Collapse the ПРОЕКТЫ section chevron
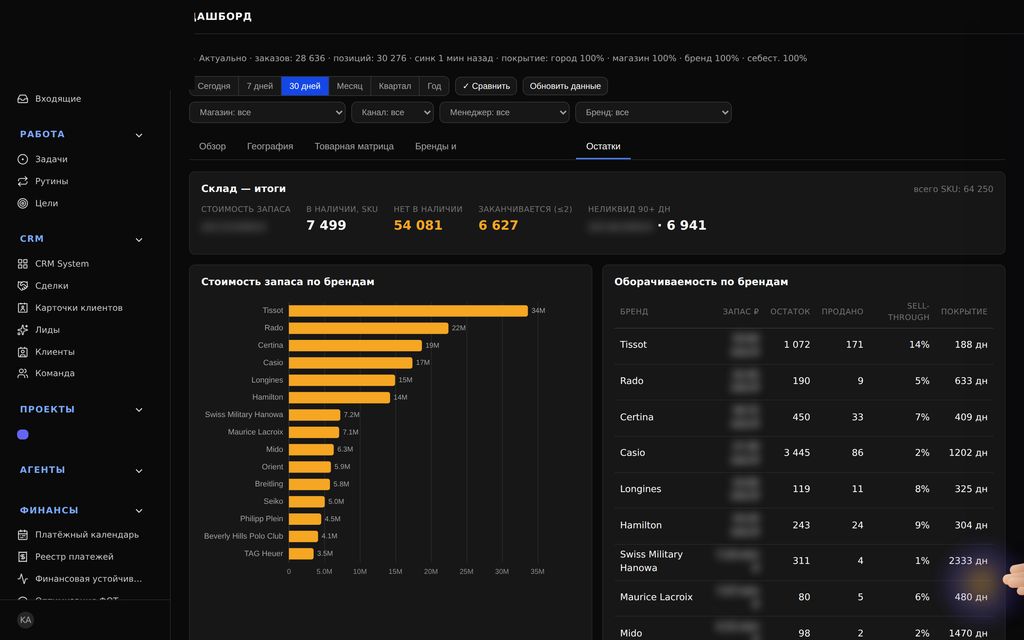 click(x=139, y=410)
